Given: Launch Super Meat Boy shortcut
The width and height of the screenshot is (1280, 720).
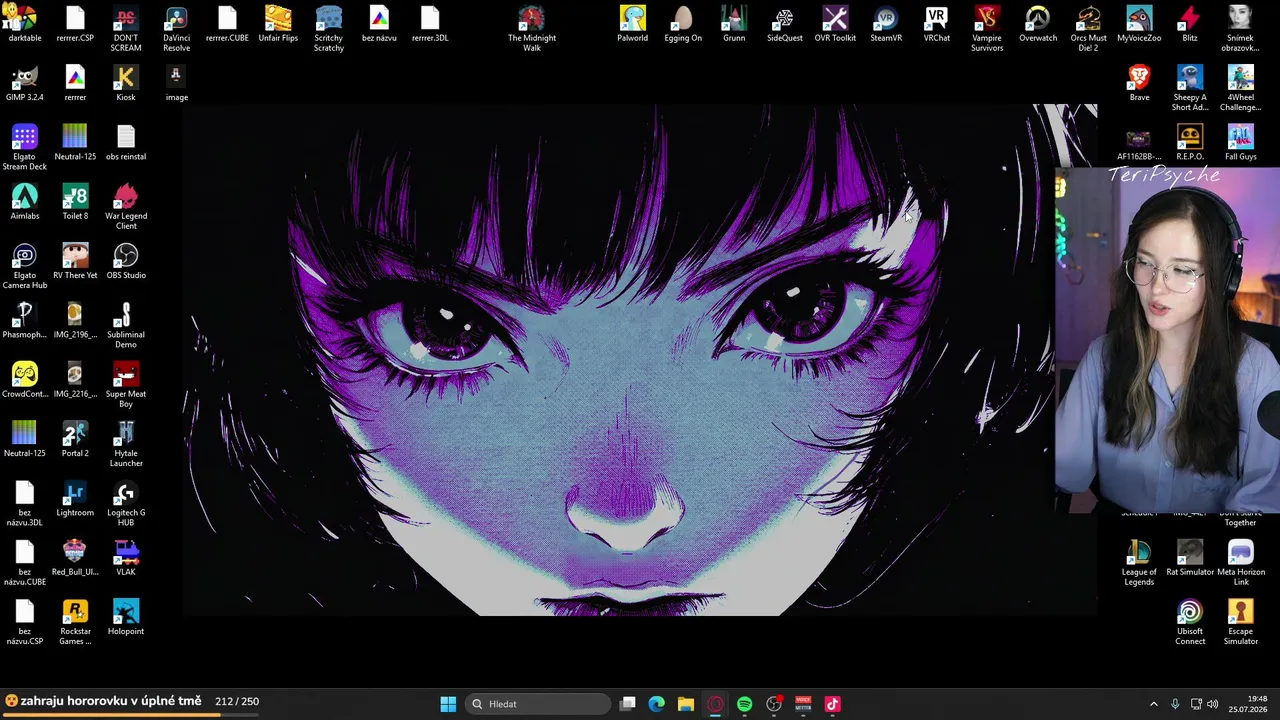Looking at the screenshot, I should point(126,385).
